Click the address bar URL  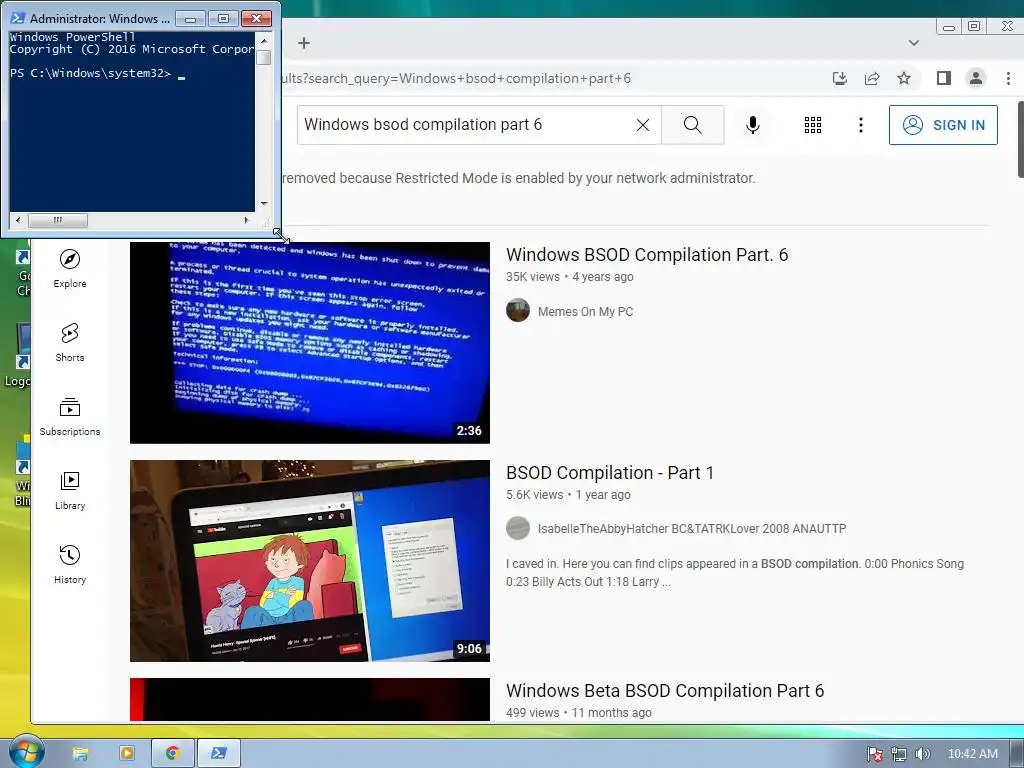[457, 78]
